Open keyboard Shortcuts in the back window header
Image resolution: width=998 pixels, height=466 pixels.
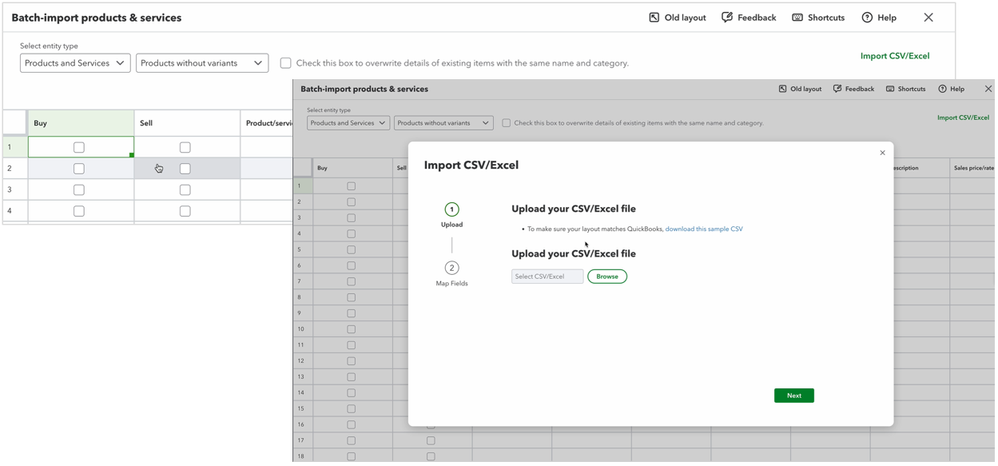(818, 18)
